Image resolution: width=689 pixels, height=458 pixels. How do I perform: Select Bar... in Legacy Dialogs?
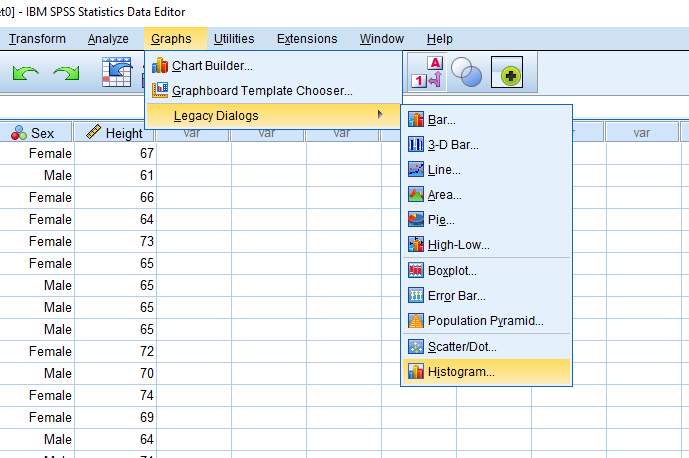[486, 120]
